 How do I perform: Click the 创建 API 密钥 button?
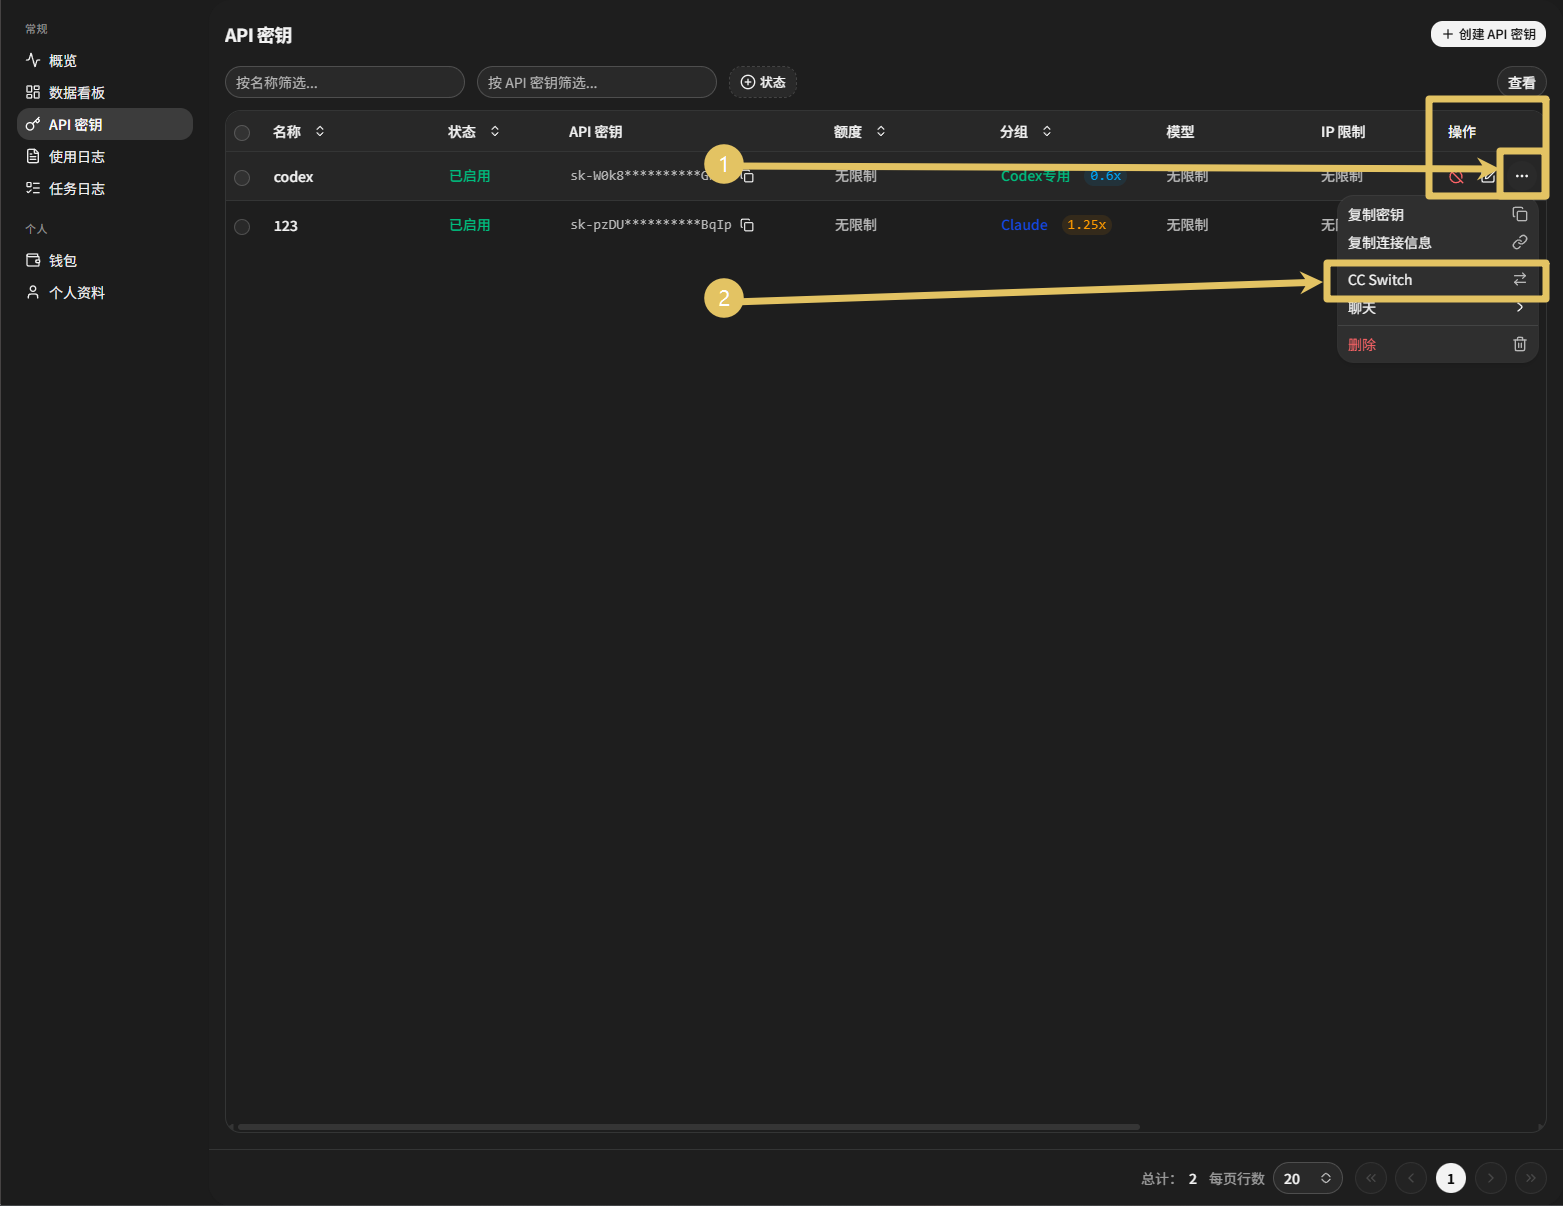(1488, 34)
